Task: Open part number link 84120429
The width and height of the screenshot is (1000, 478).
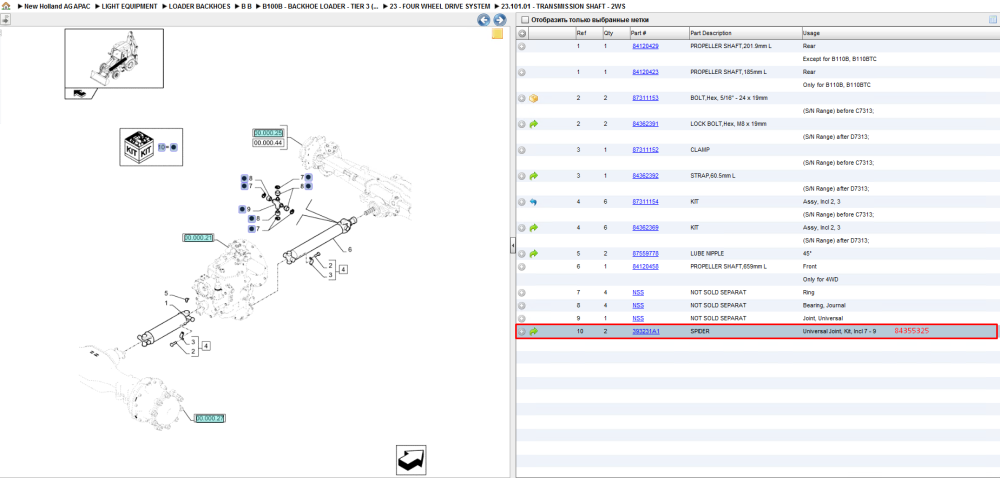Action: pos(645,47)
